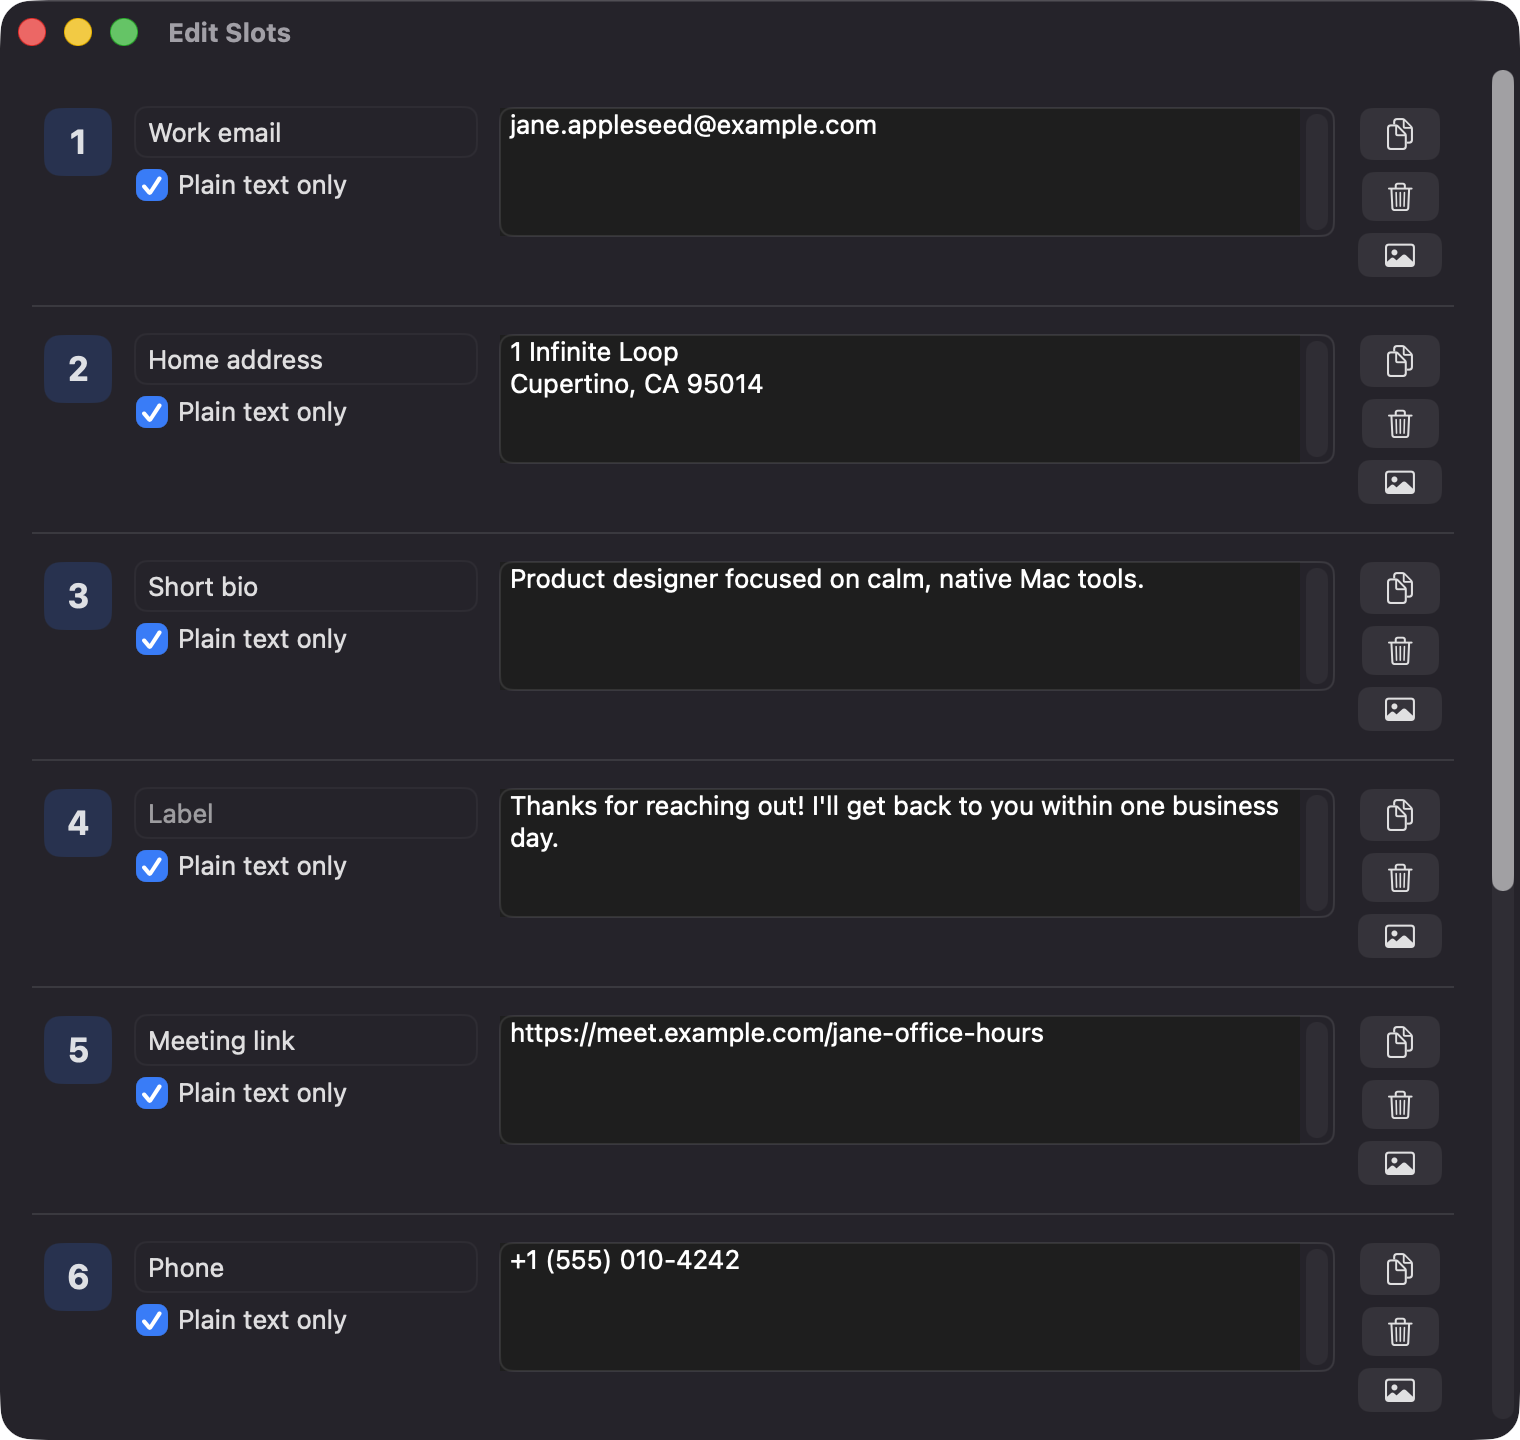1520x1440 pixels.
Task: Copy the Meeting link slot contents
Action: [x=1400, y=1042]
